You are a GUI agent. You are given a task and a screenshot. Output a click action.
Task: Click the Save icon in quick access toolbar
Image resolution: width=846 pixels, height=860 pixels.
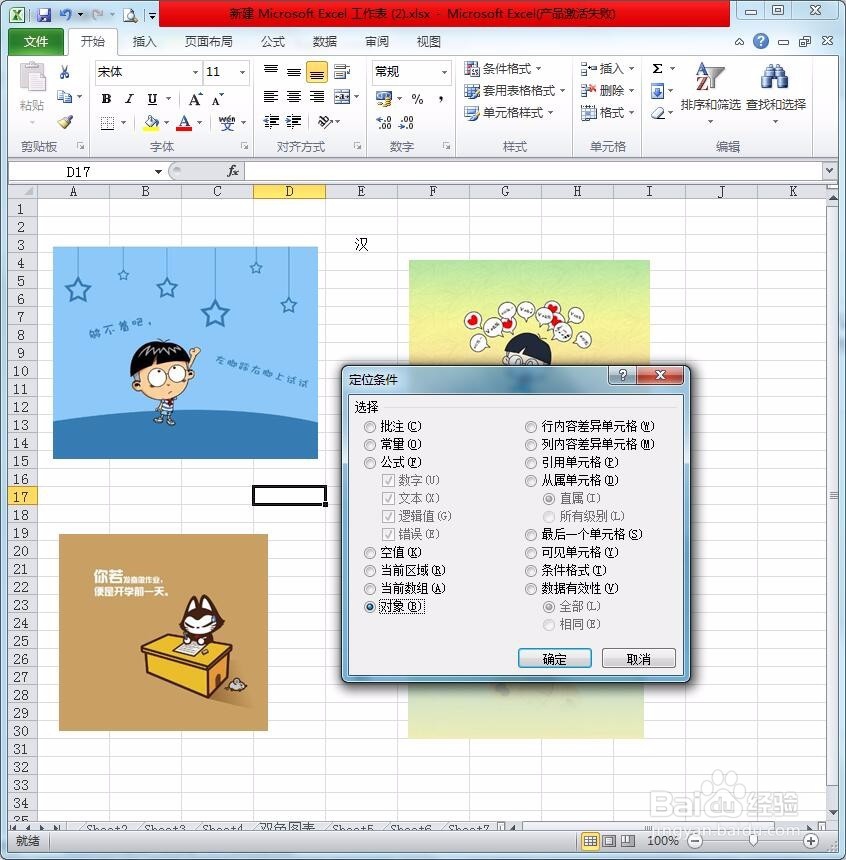tap(43, 15)
